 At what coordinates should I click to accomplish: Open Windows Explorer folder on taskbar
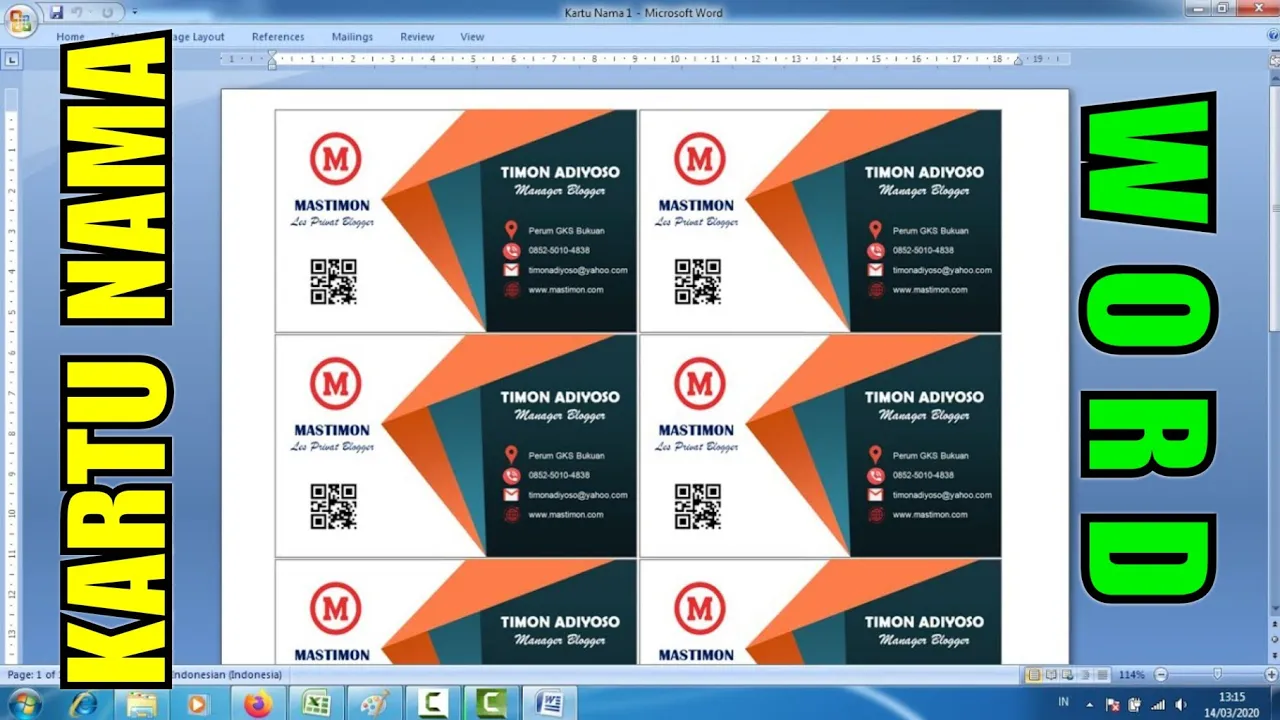141,704
